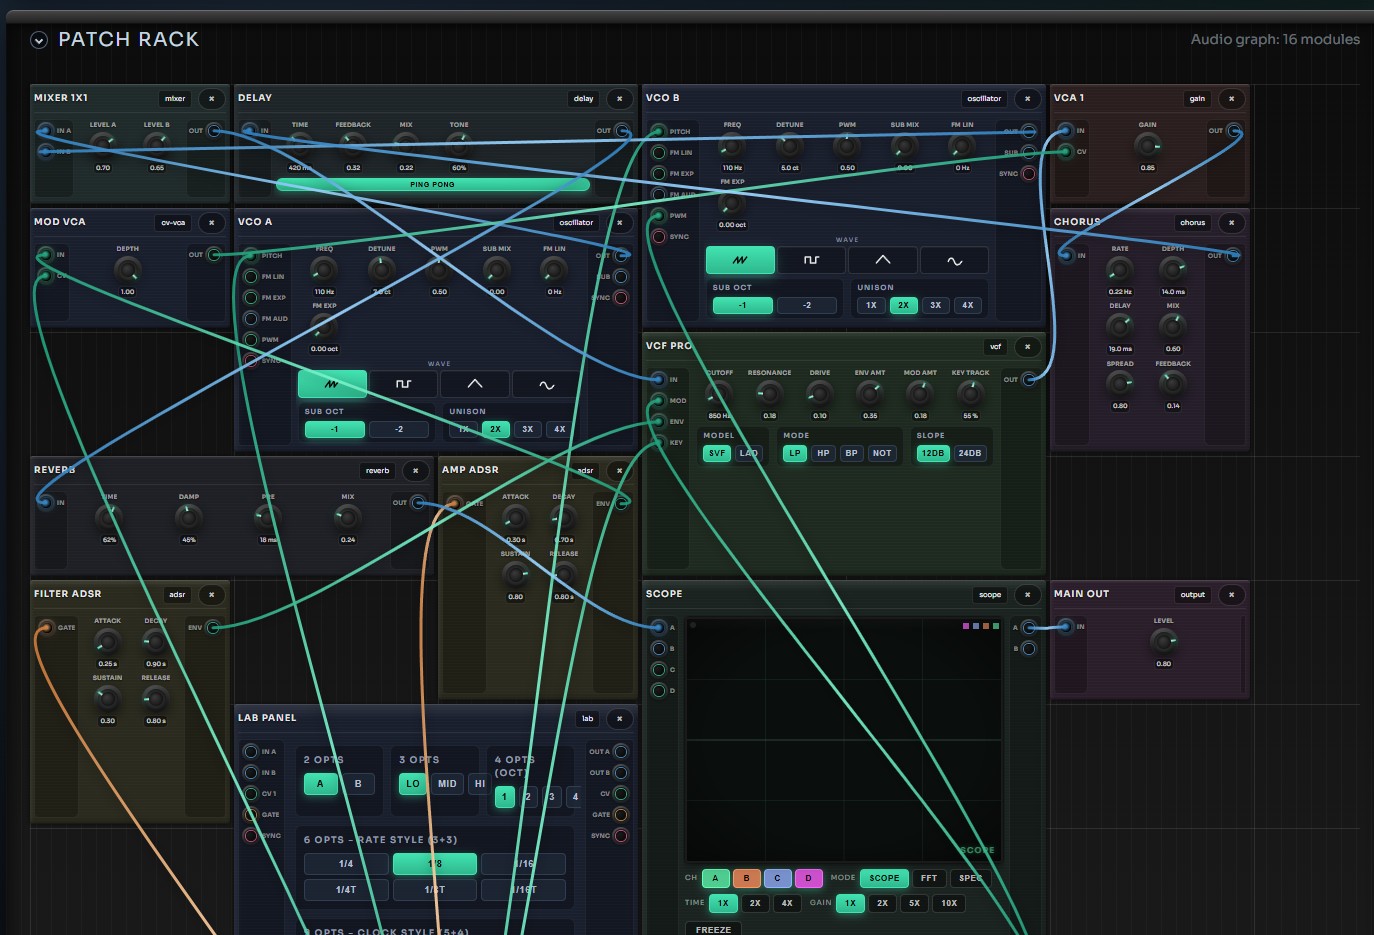
Task: Click the VCA 1 Gain knob
Action: click(1147, 145)
